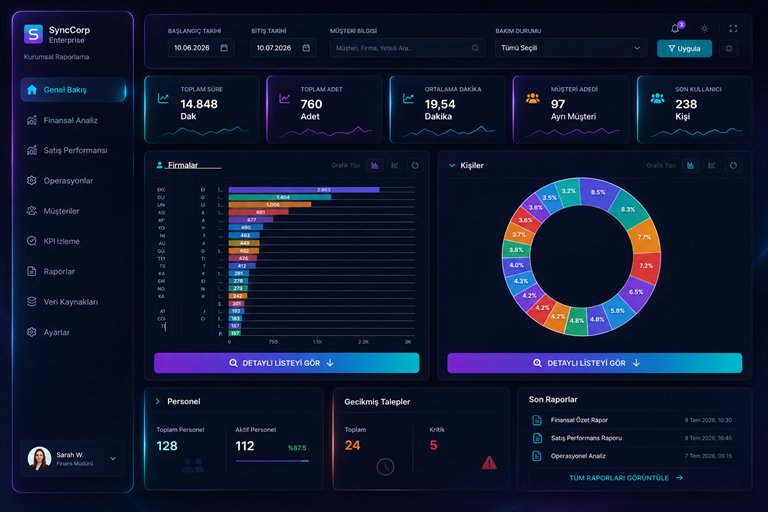Collapse the Kişiler panel chevron
This screenshot has width=768, height=512.
point(452,166)
